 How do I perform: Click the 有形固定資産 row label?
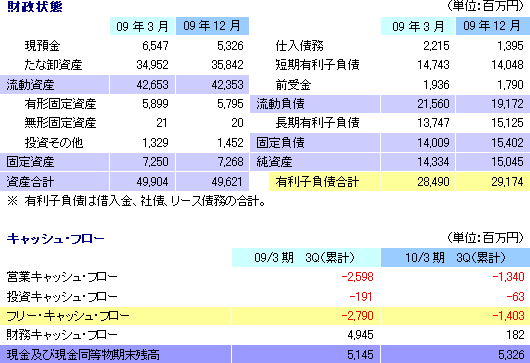60,104
